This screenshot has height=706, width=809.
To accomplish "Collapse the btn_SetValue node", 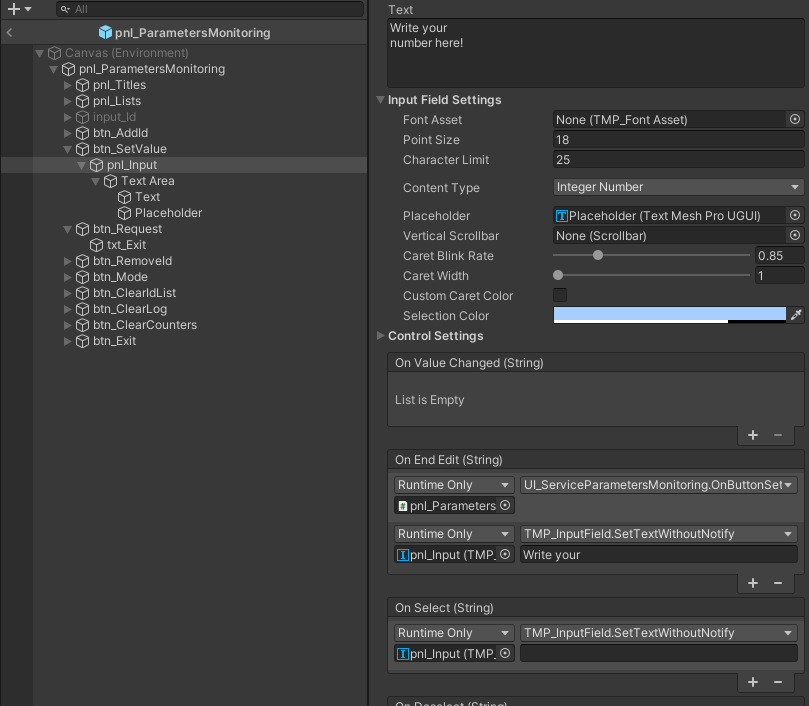I will (67, 149).
